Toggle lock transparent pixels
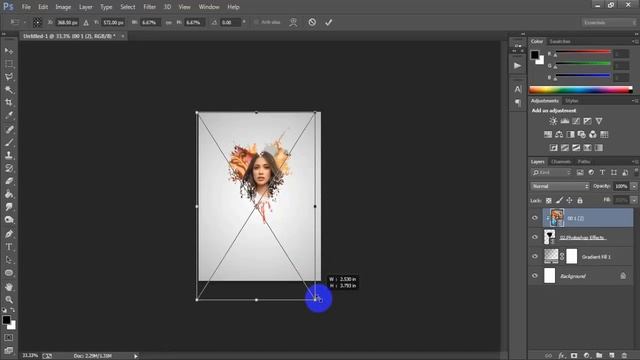This screenshot has width=640, height=360. (x=549, y=200)
